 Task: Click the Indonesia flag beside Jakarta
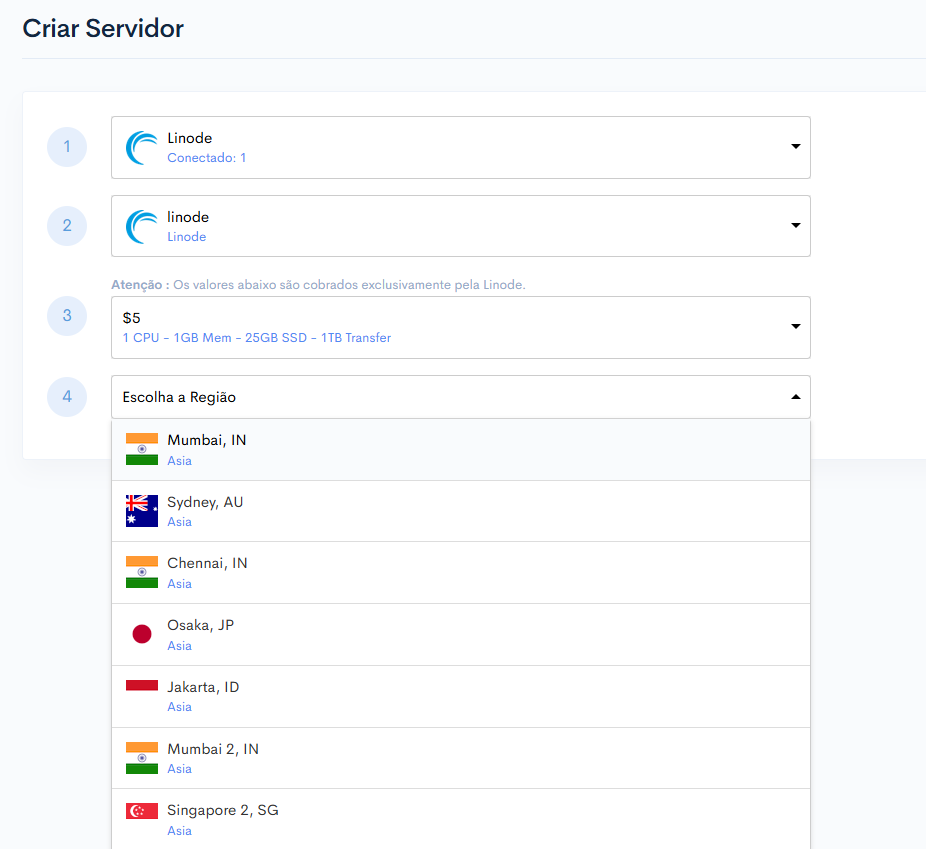[x=142, y=695]
